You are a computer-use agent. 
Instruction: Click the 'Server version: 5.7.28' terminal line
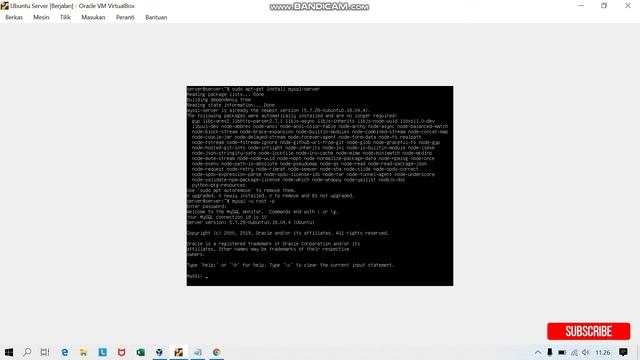pos(251,222)
